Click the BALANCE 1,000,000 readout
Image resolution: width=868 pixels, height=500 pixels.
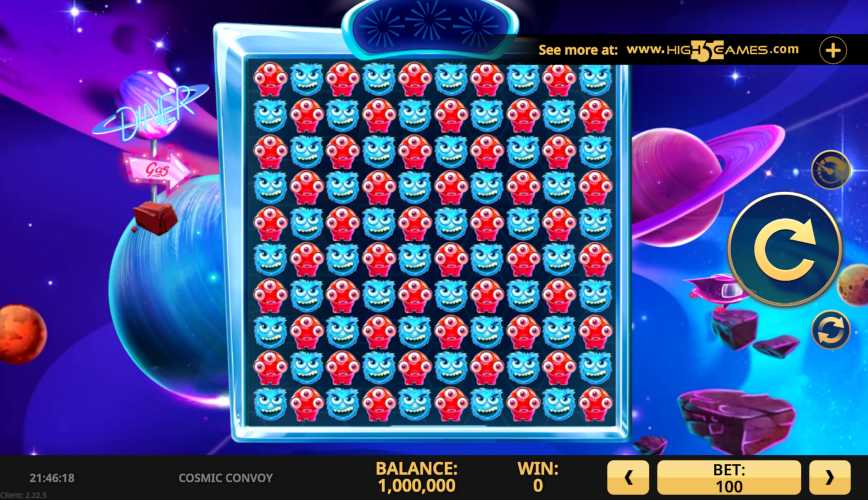tap(417, 477)
